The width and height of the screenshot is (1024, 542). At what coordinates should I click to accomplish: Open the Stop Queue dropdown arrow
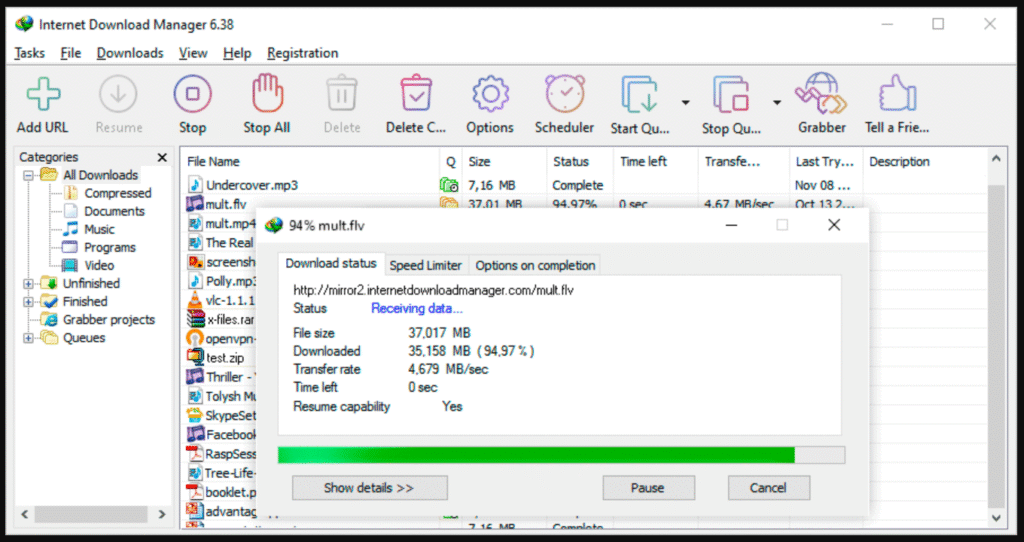[x=776, y=102]
